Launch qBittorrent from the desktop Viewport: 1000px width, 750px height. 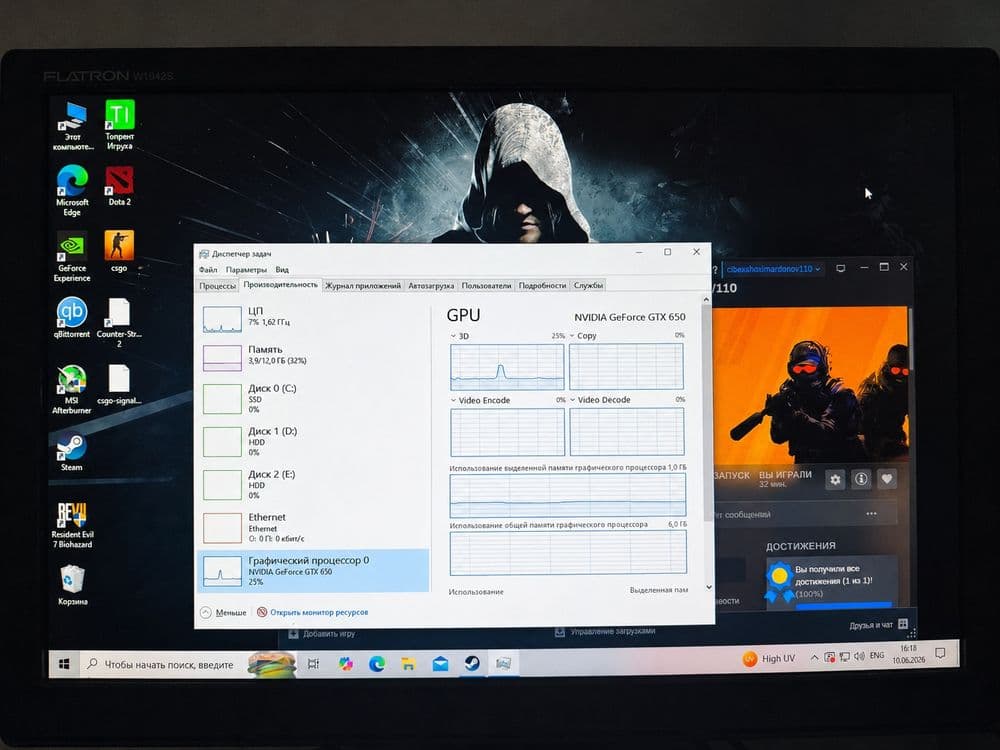click(72, 318)
